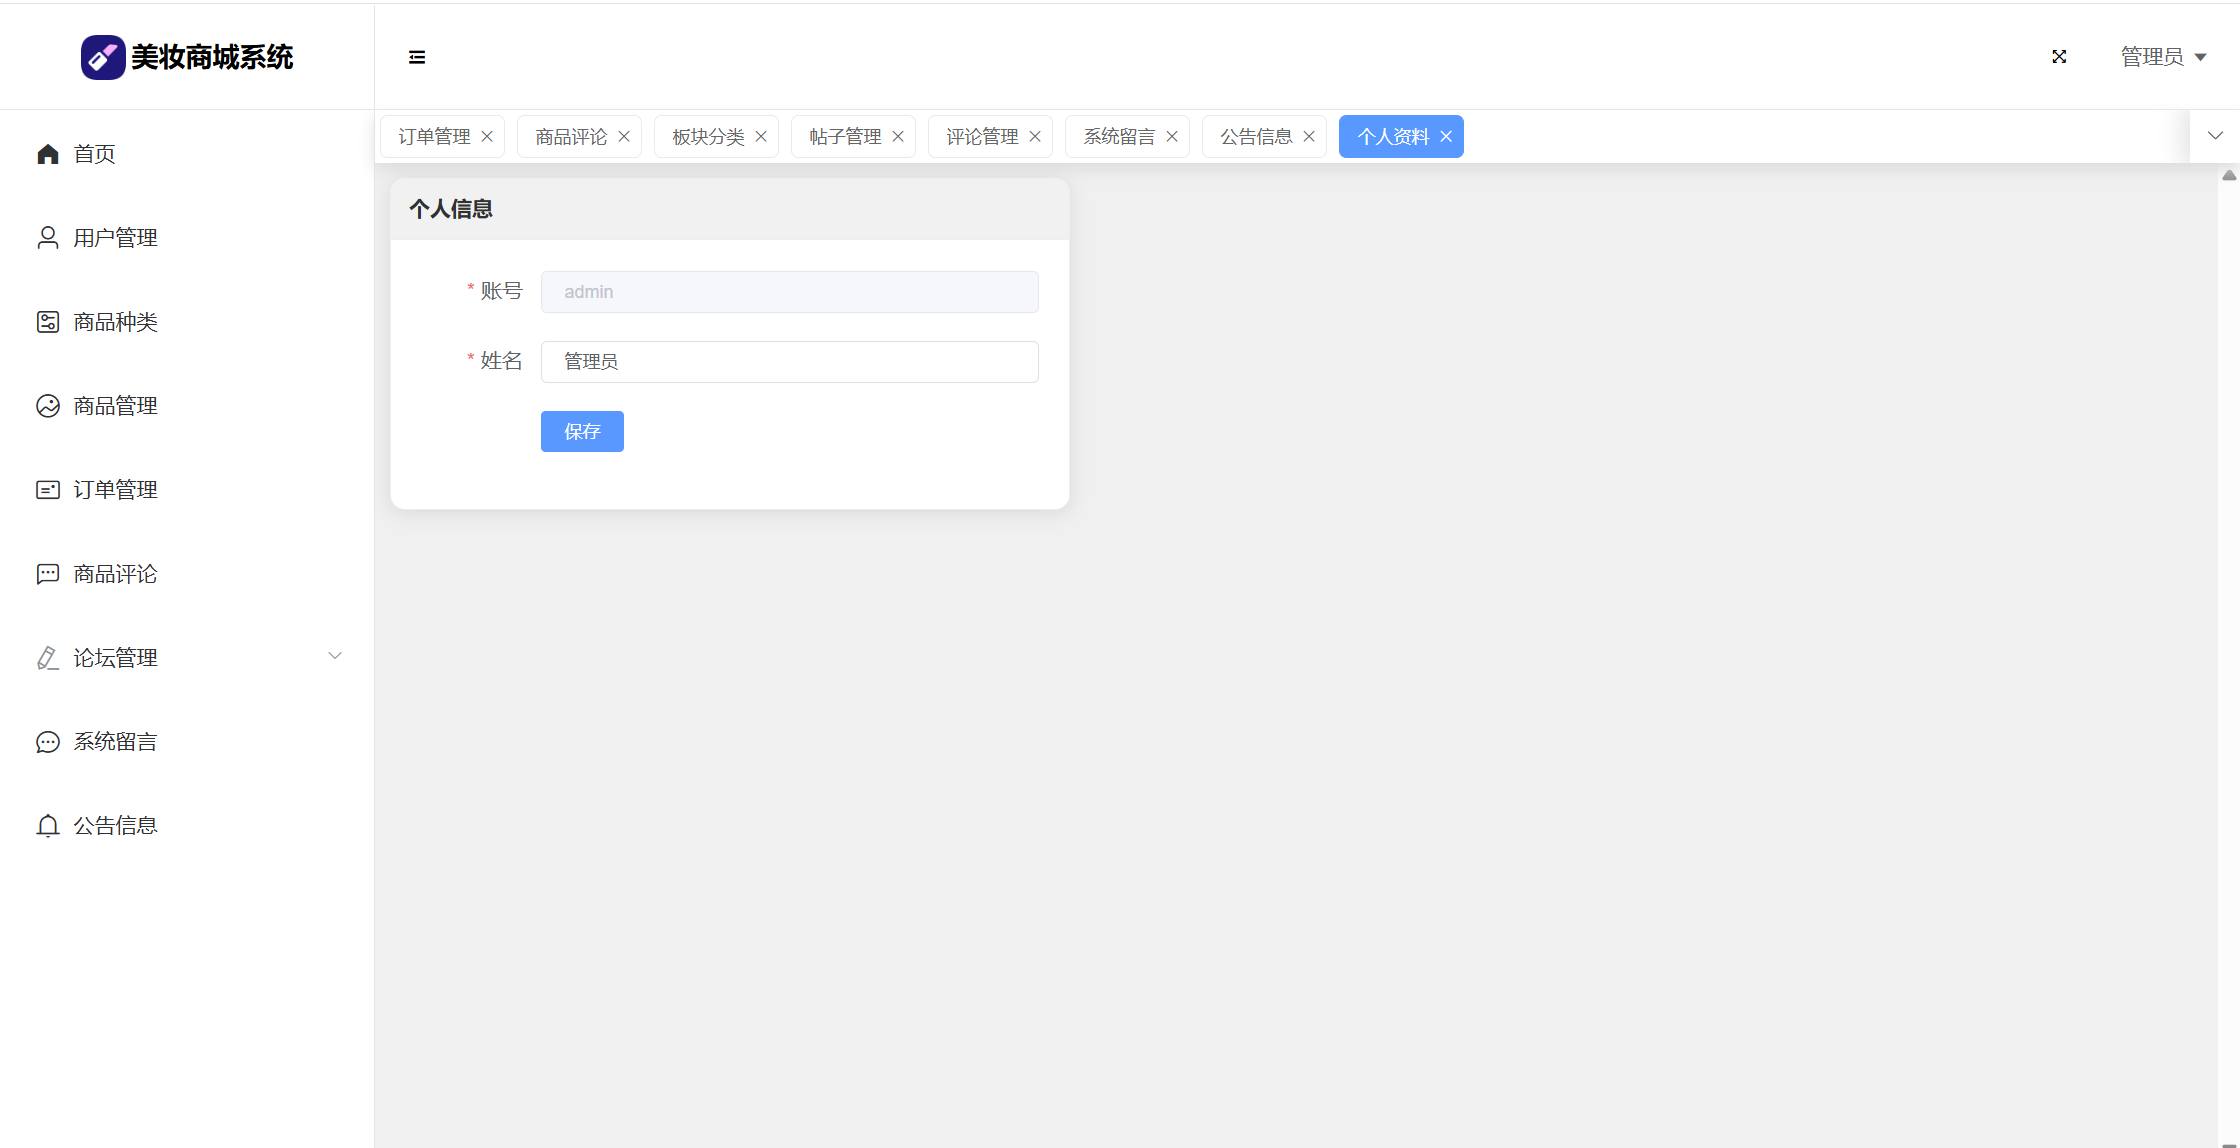2240x1148 pixels.
Task: Close the 个人资料 active tab
Action: click(x=1446, y=137)
